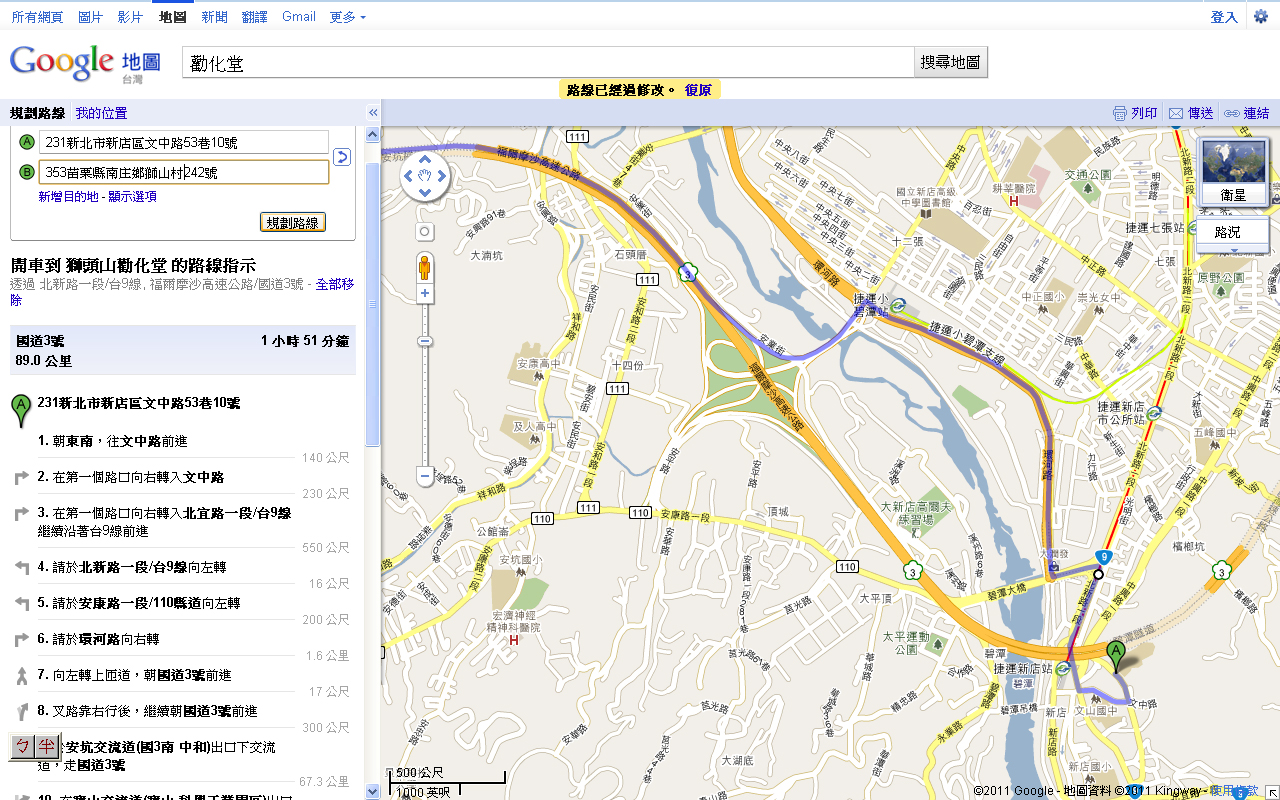Click the 新增目的地 link
Screen dimensions: 1280x800
(x=69, y=197)
